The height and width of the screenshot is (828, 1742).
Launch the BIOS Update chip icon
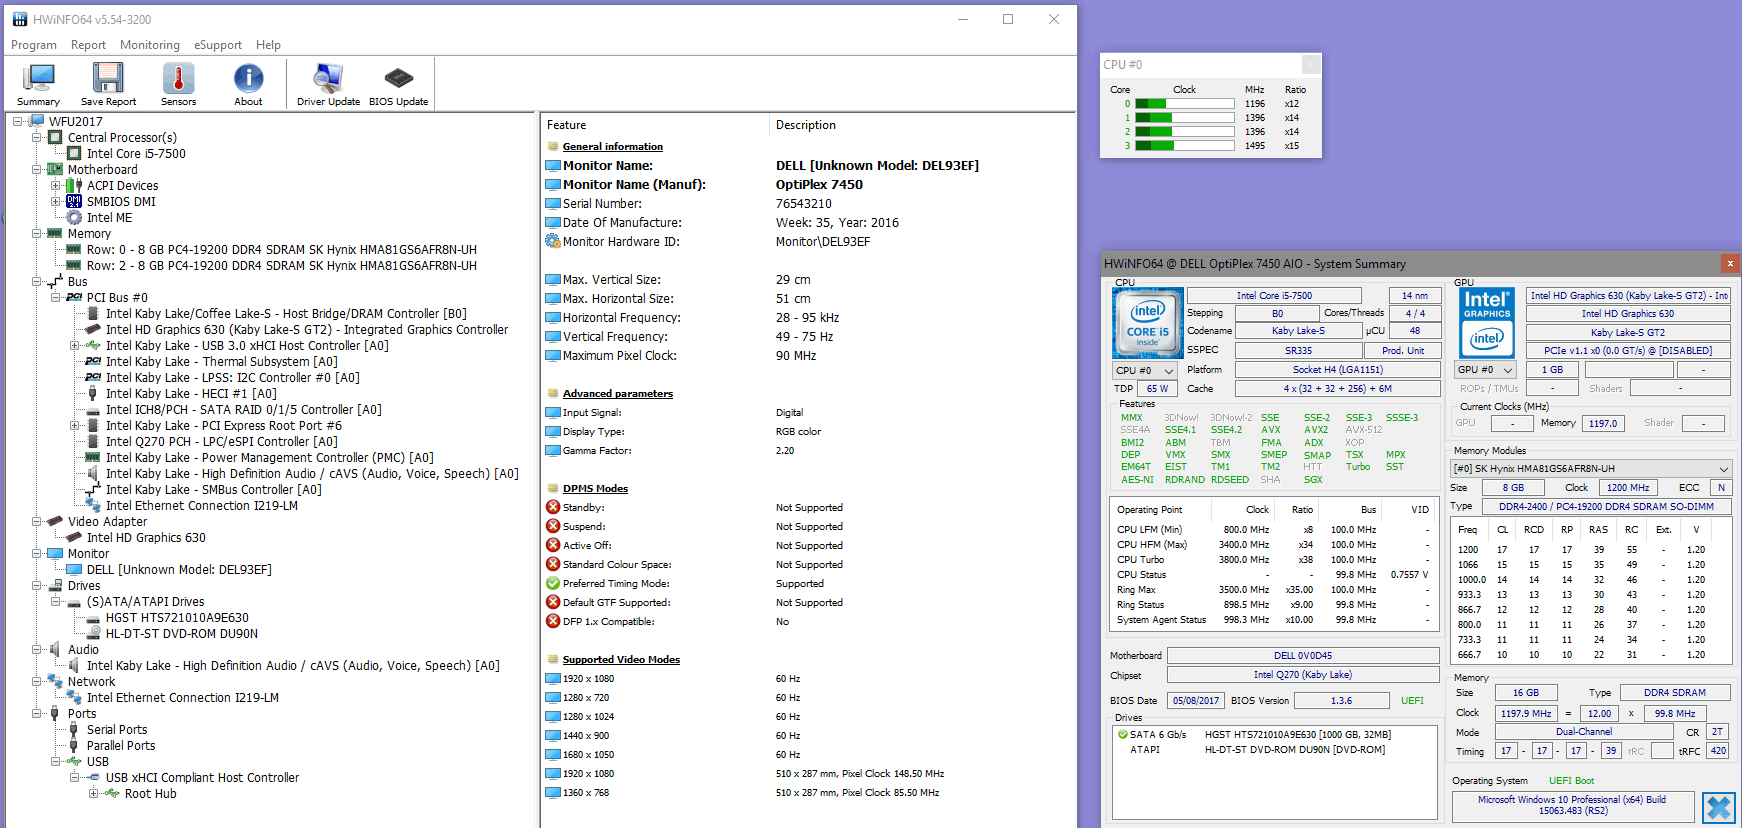tap(398, 84)
